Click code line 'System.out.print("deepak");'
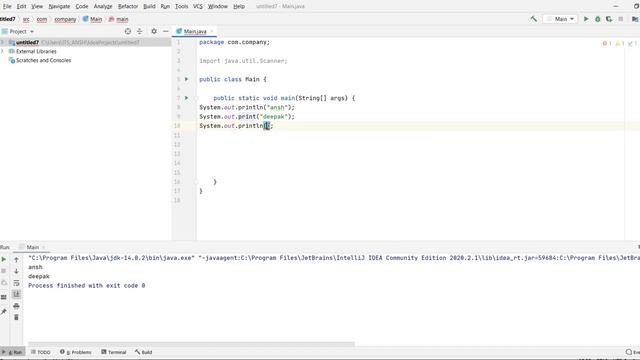 [247, 116]
